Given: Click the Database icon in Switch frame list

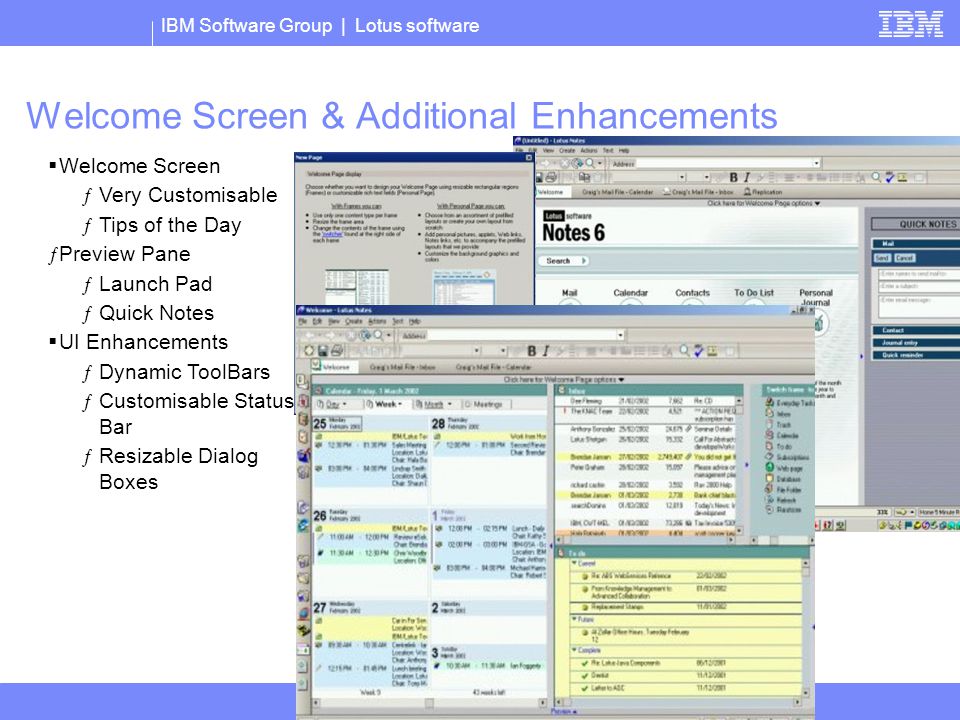Looking at the screenshot, I should (x=770, y=479).
